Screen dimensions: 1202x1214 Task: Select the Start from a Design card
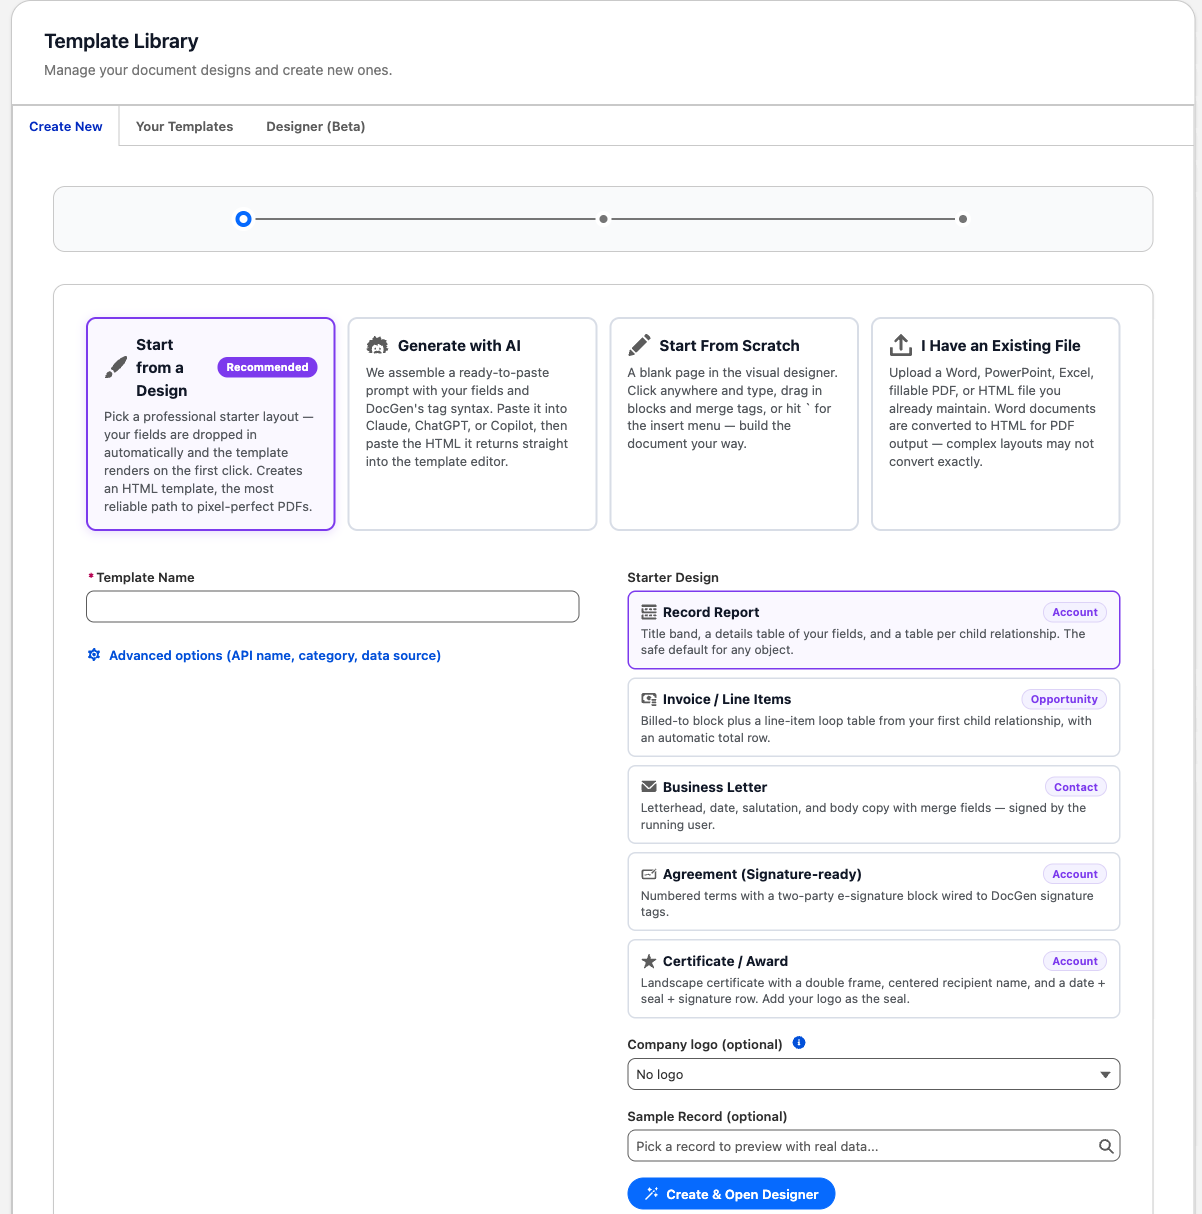[211, 424]
